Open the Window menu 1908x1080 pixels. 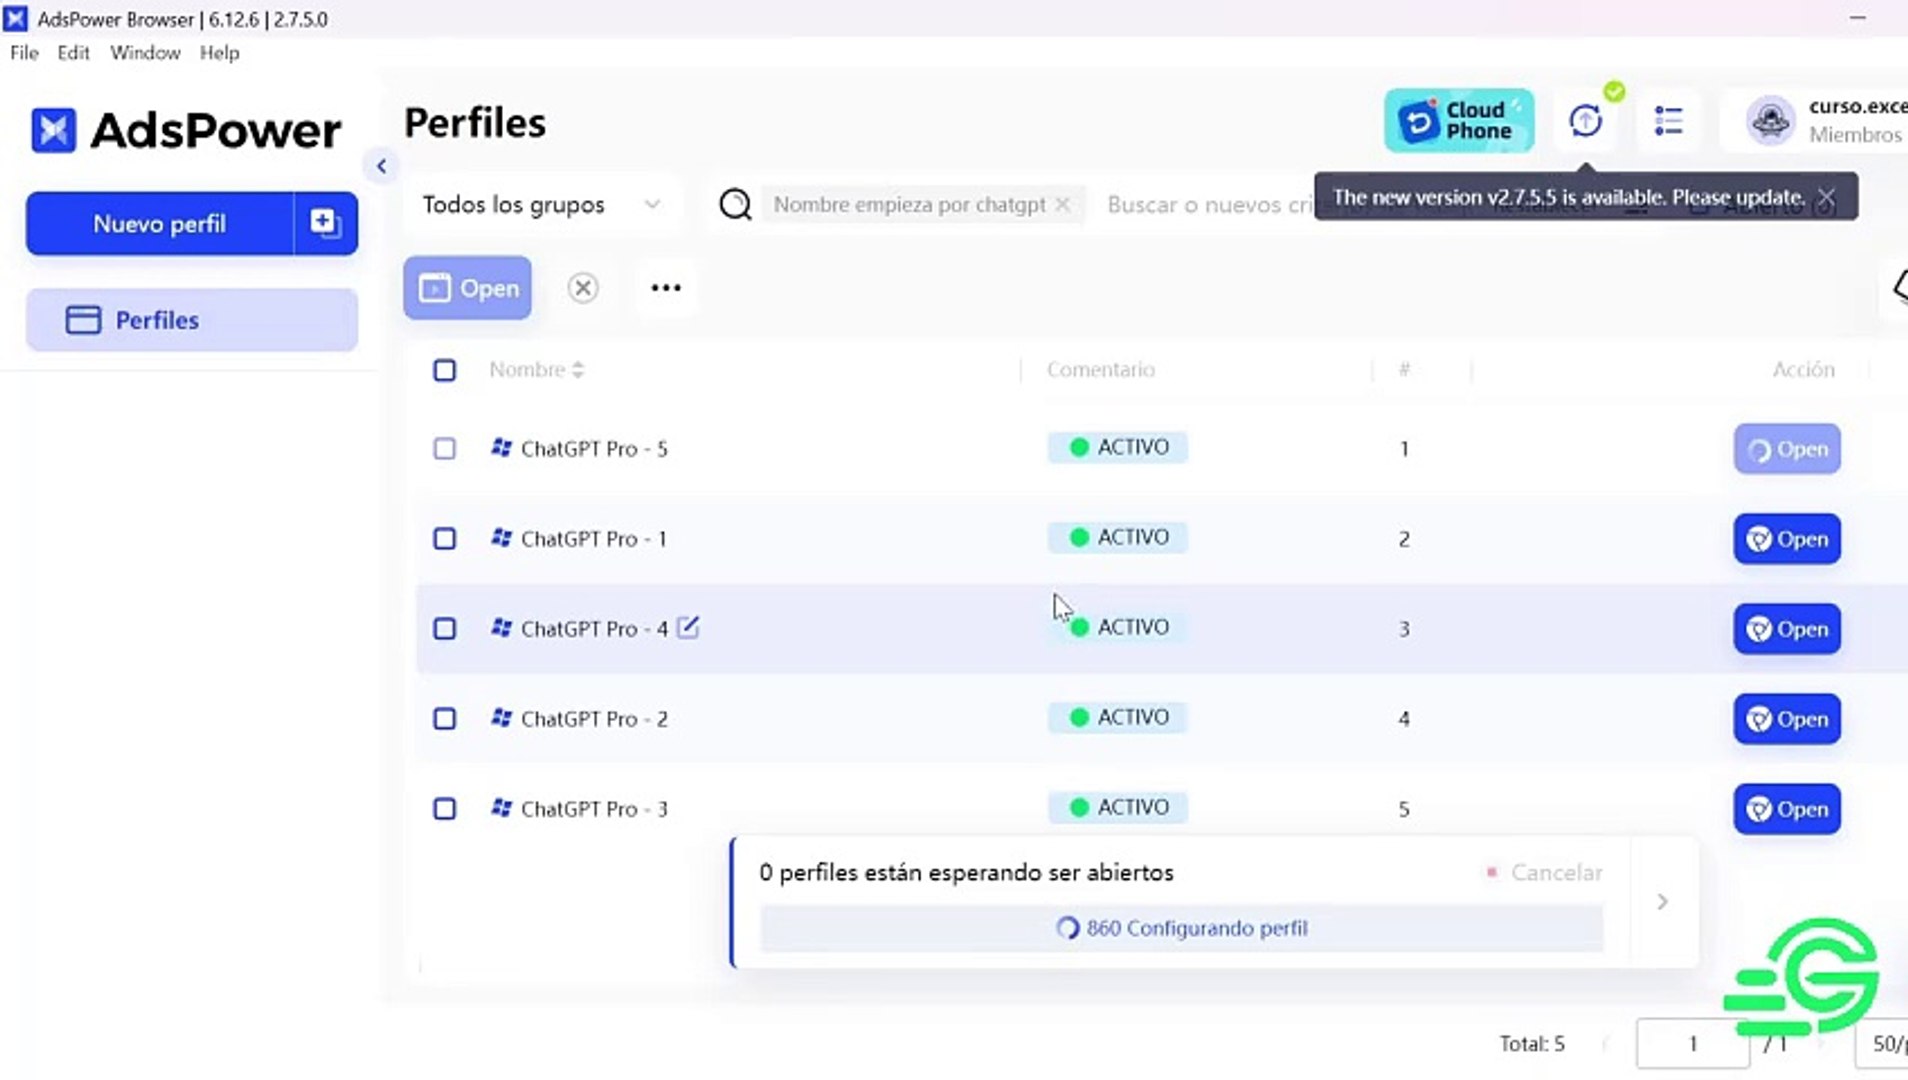[x=145, y=53]
